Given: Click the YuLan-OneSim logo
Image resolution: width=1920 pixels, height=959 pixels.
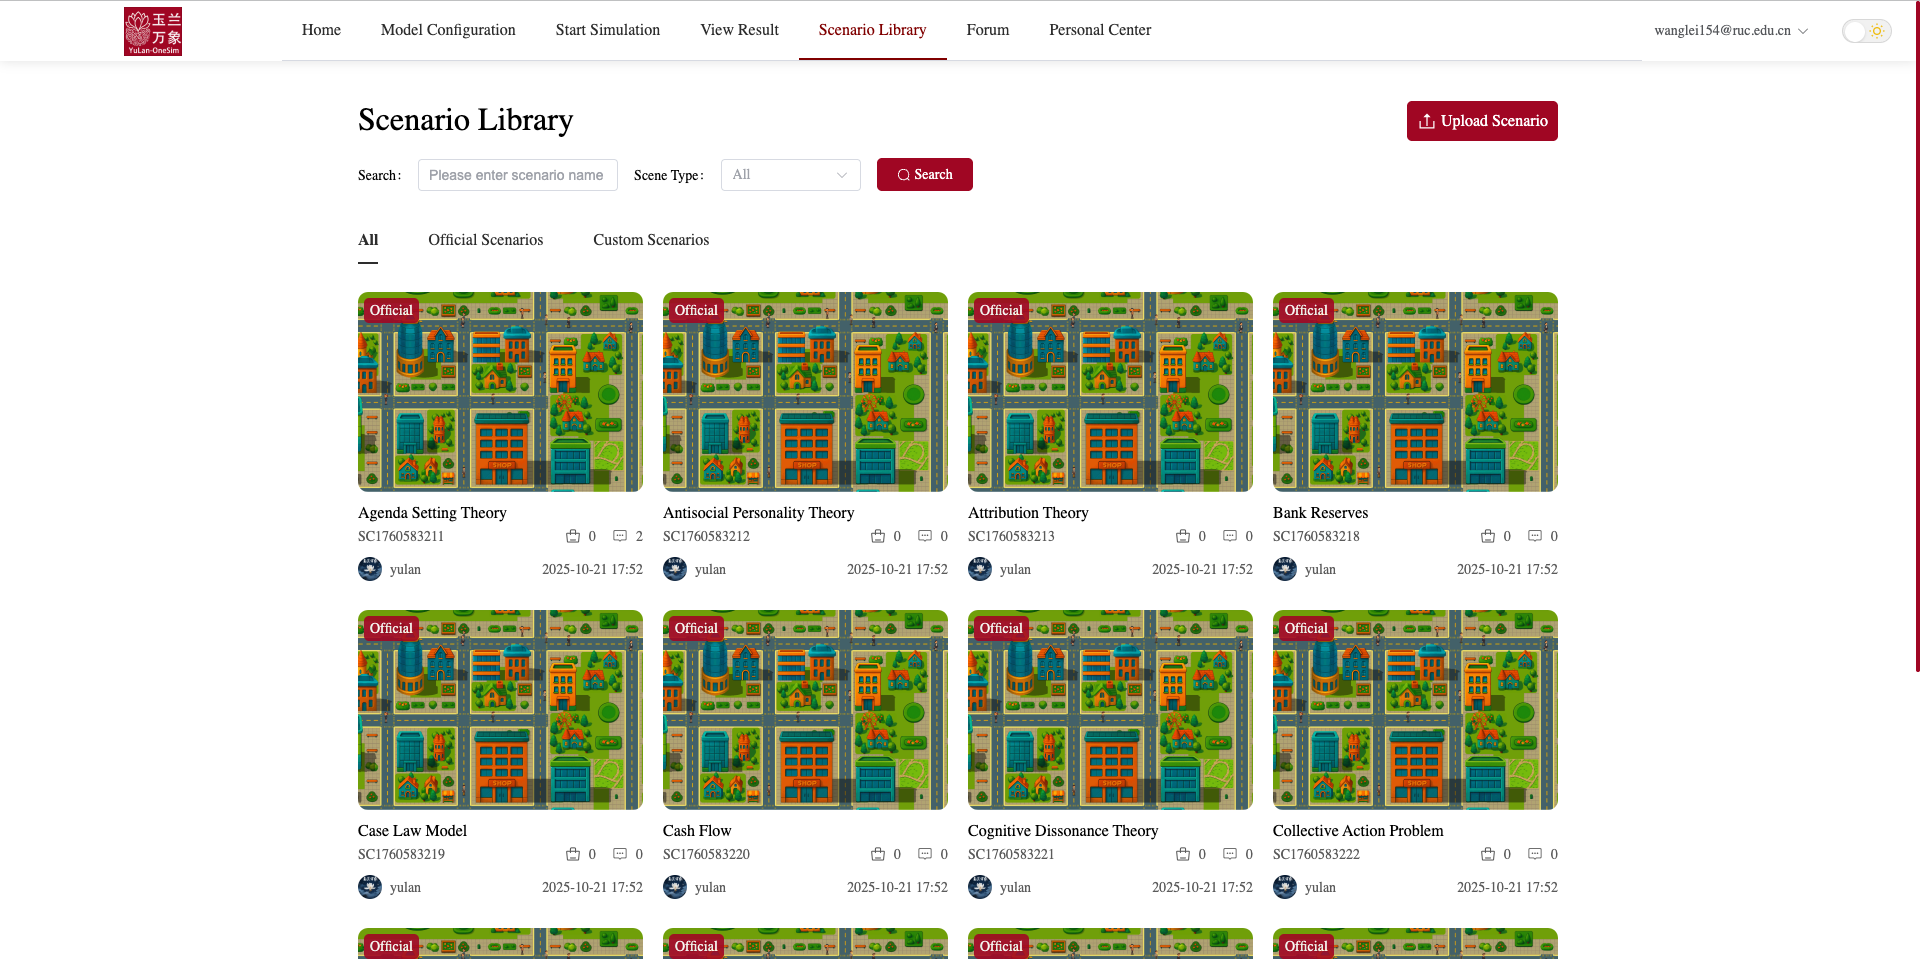Looking at the screenshot, I should [x=152, y=31].
